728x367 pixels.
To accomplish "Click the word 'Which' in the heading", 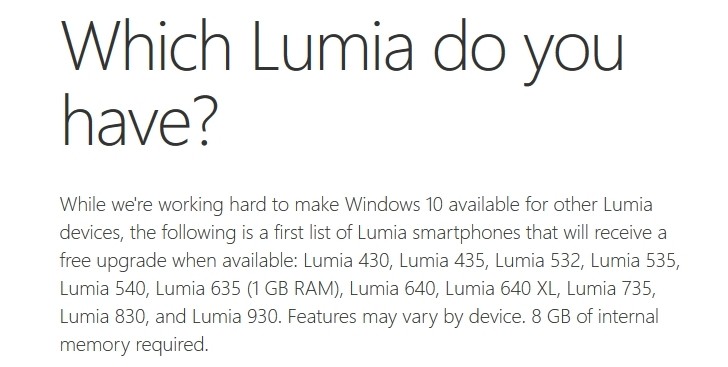I will tap(146, 46).
